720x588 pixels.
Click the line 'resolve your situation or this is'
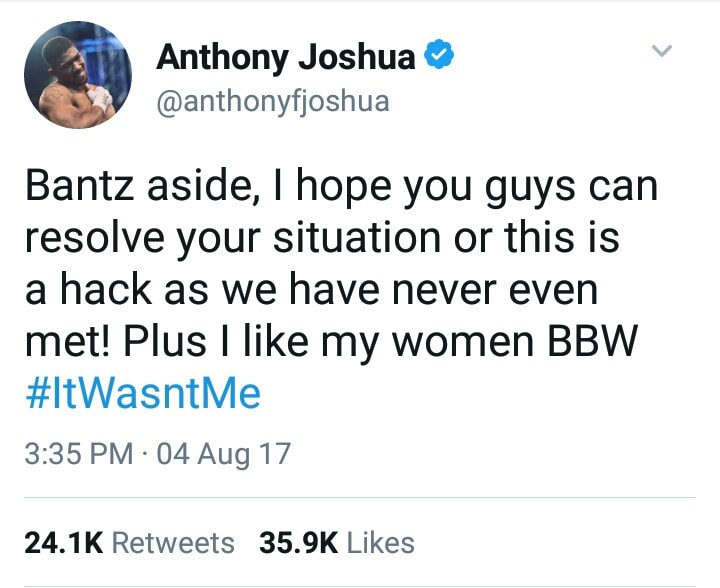pyautogui.click(x=322, y=239)
